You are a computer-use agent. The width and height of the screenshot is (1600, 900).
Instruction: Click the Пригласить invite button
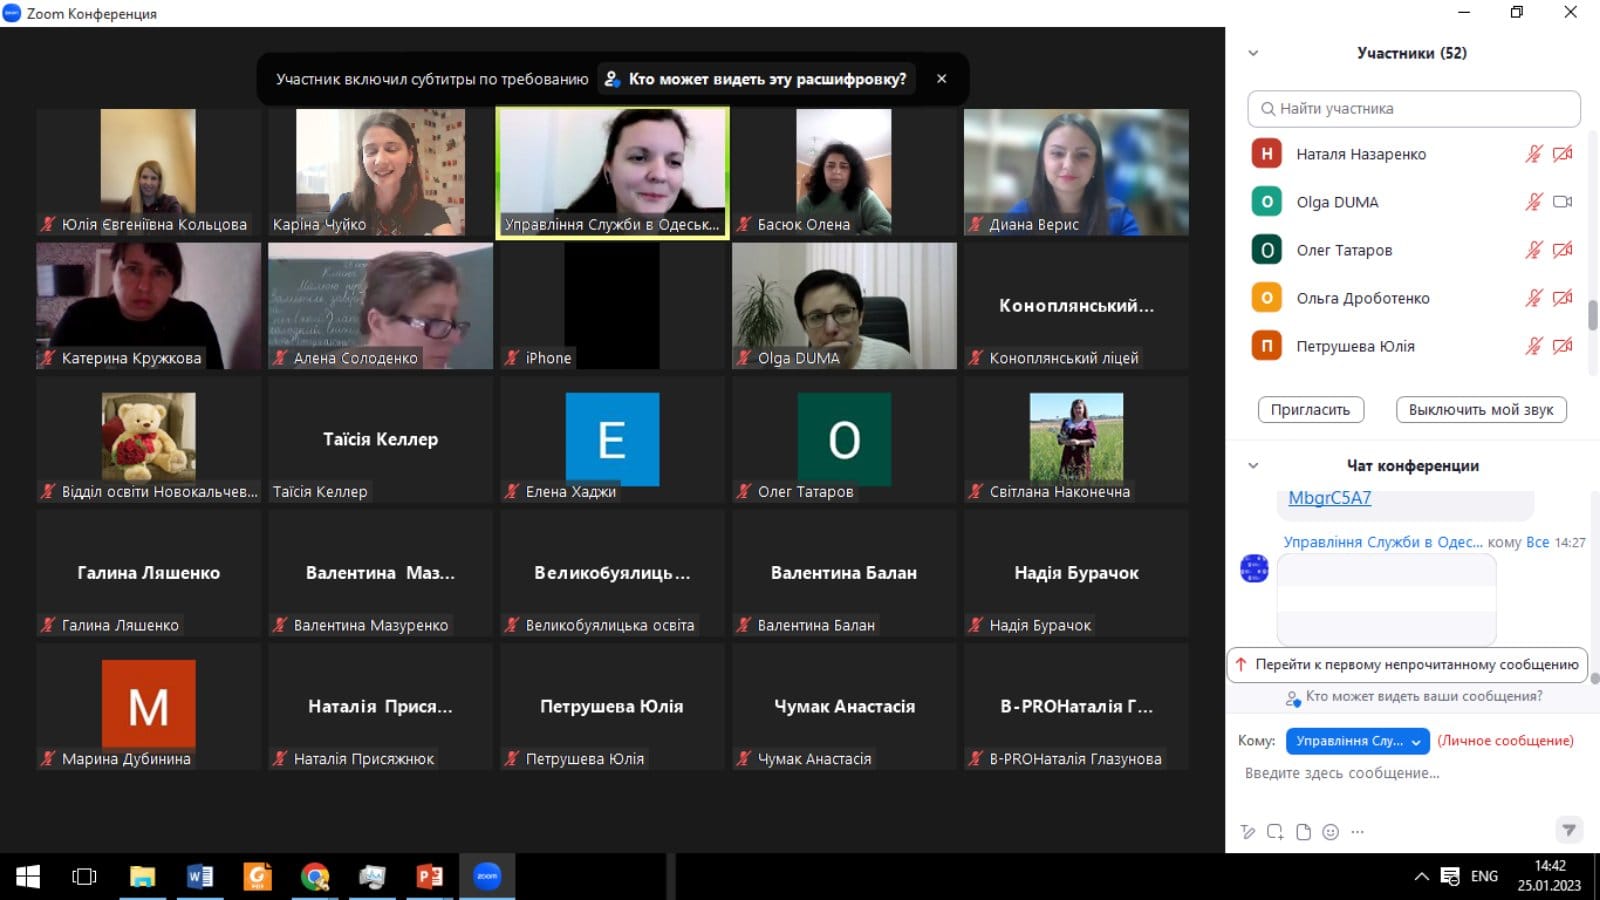tap(1310, 410)
